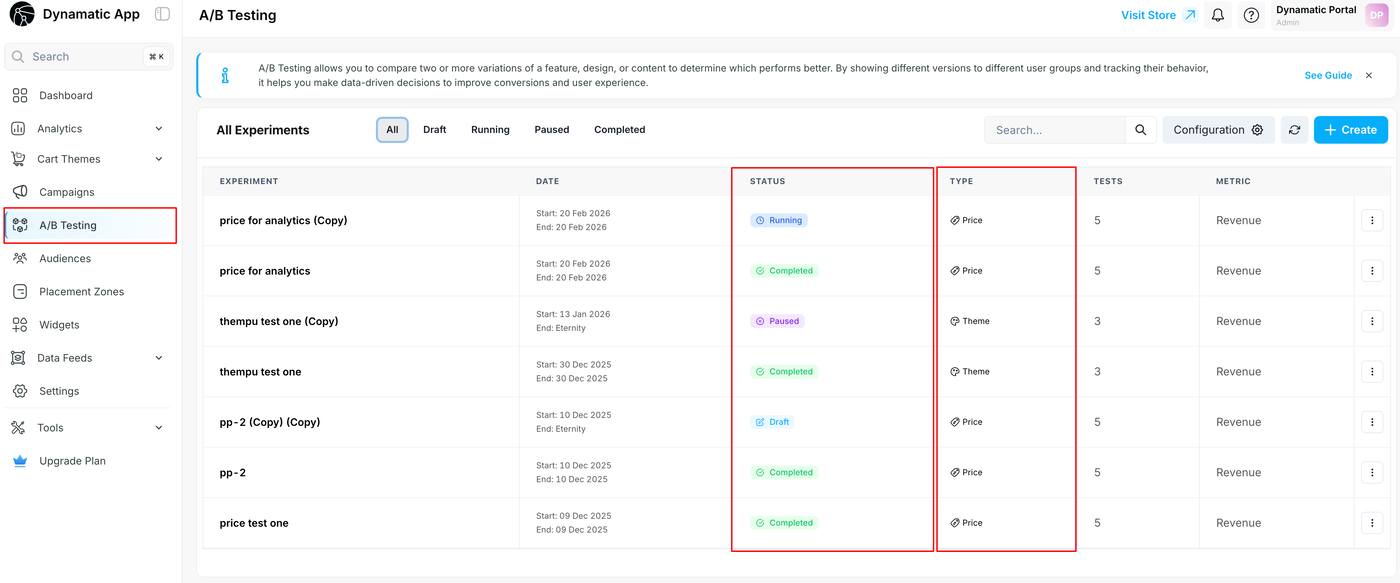Filter experiments by Running tab
The height and width of the screenshot is (583, 1400).
click(x=490, y=130)
